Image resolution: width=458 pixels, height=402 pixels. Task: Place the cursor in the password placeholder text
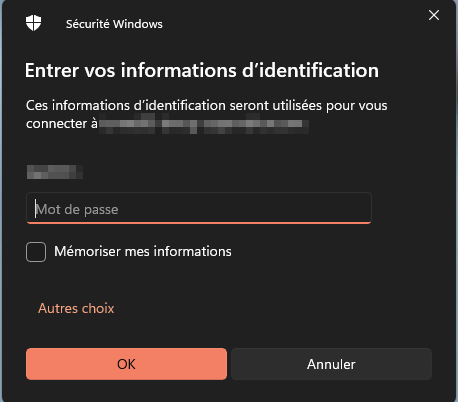click(77, 210)
